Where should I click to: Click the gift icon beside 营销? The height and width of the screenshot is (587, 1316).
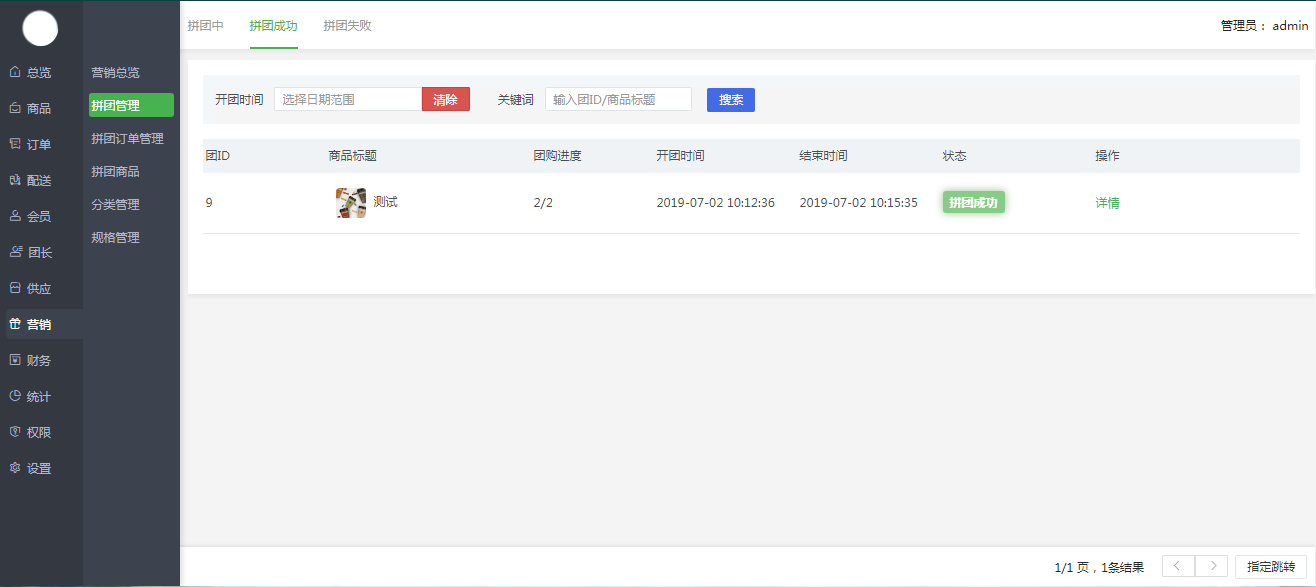tap(15, 324)
